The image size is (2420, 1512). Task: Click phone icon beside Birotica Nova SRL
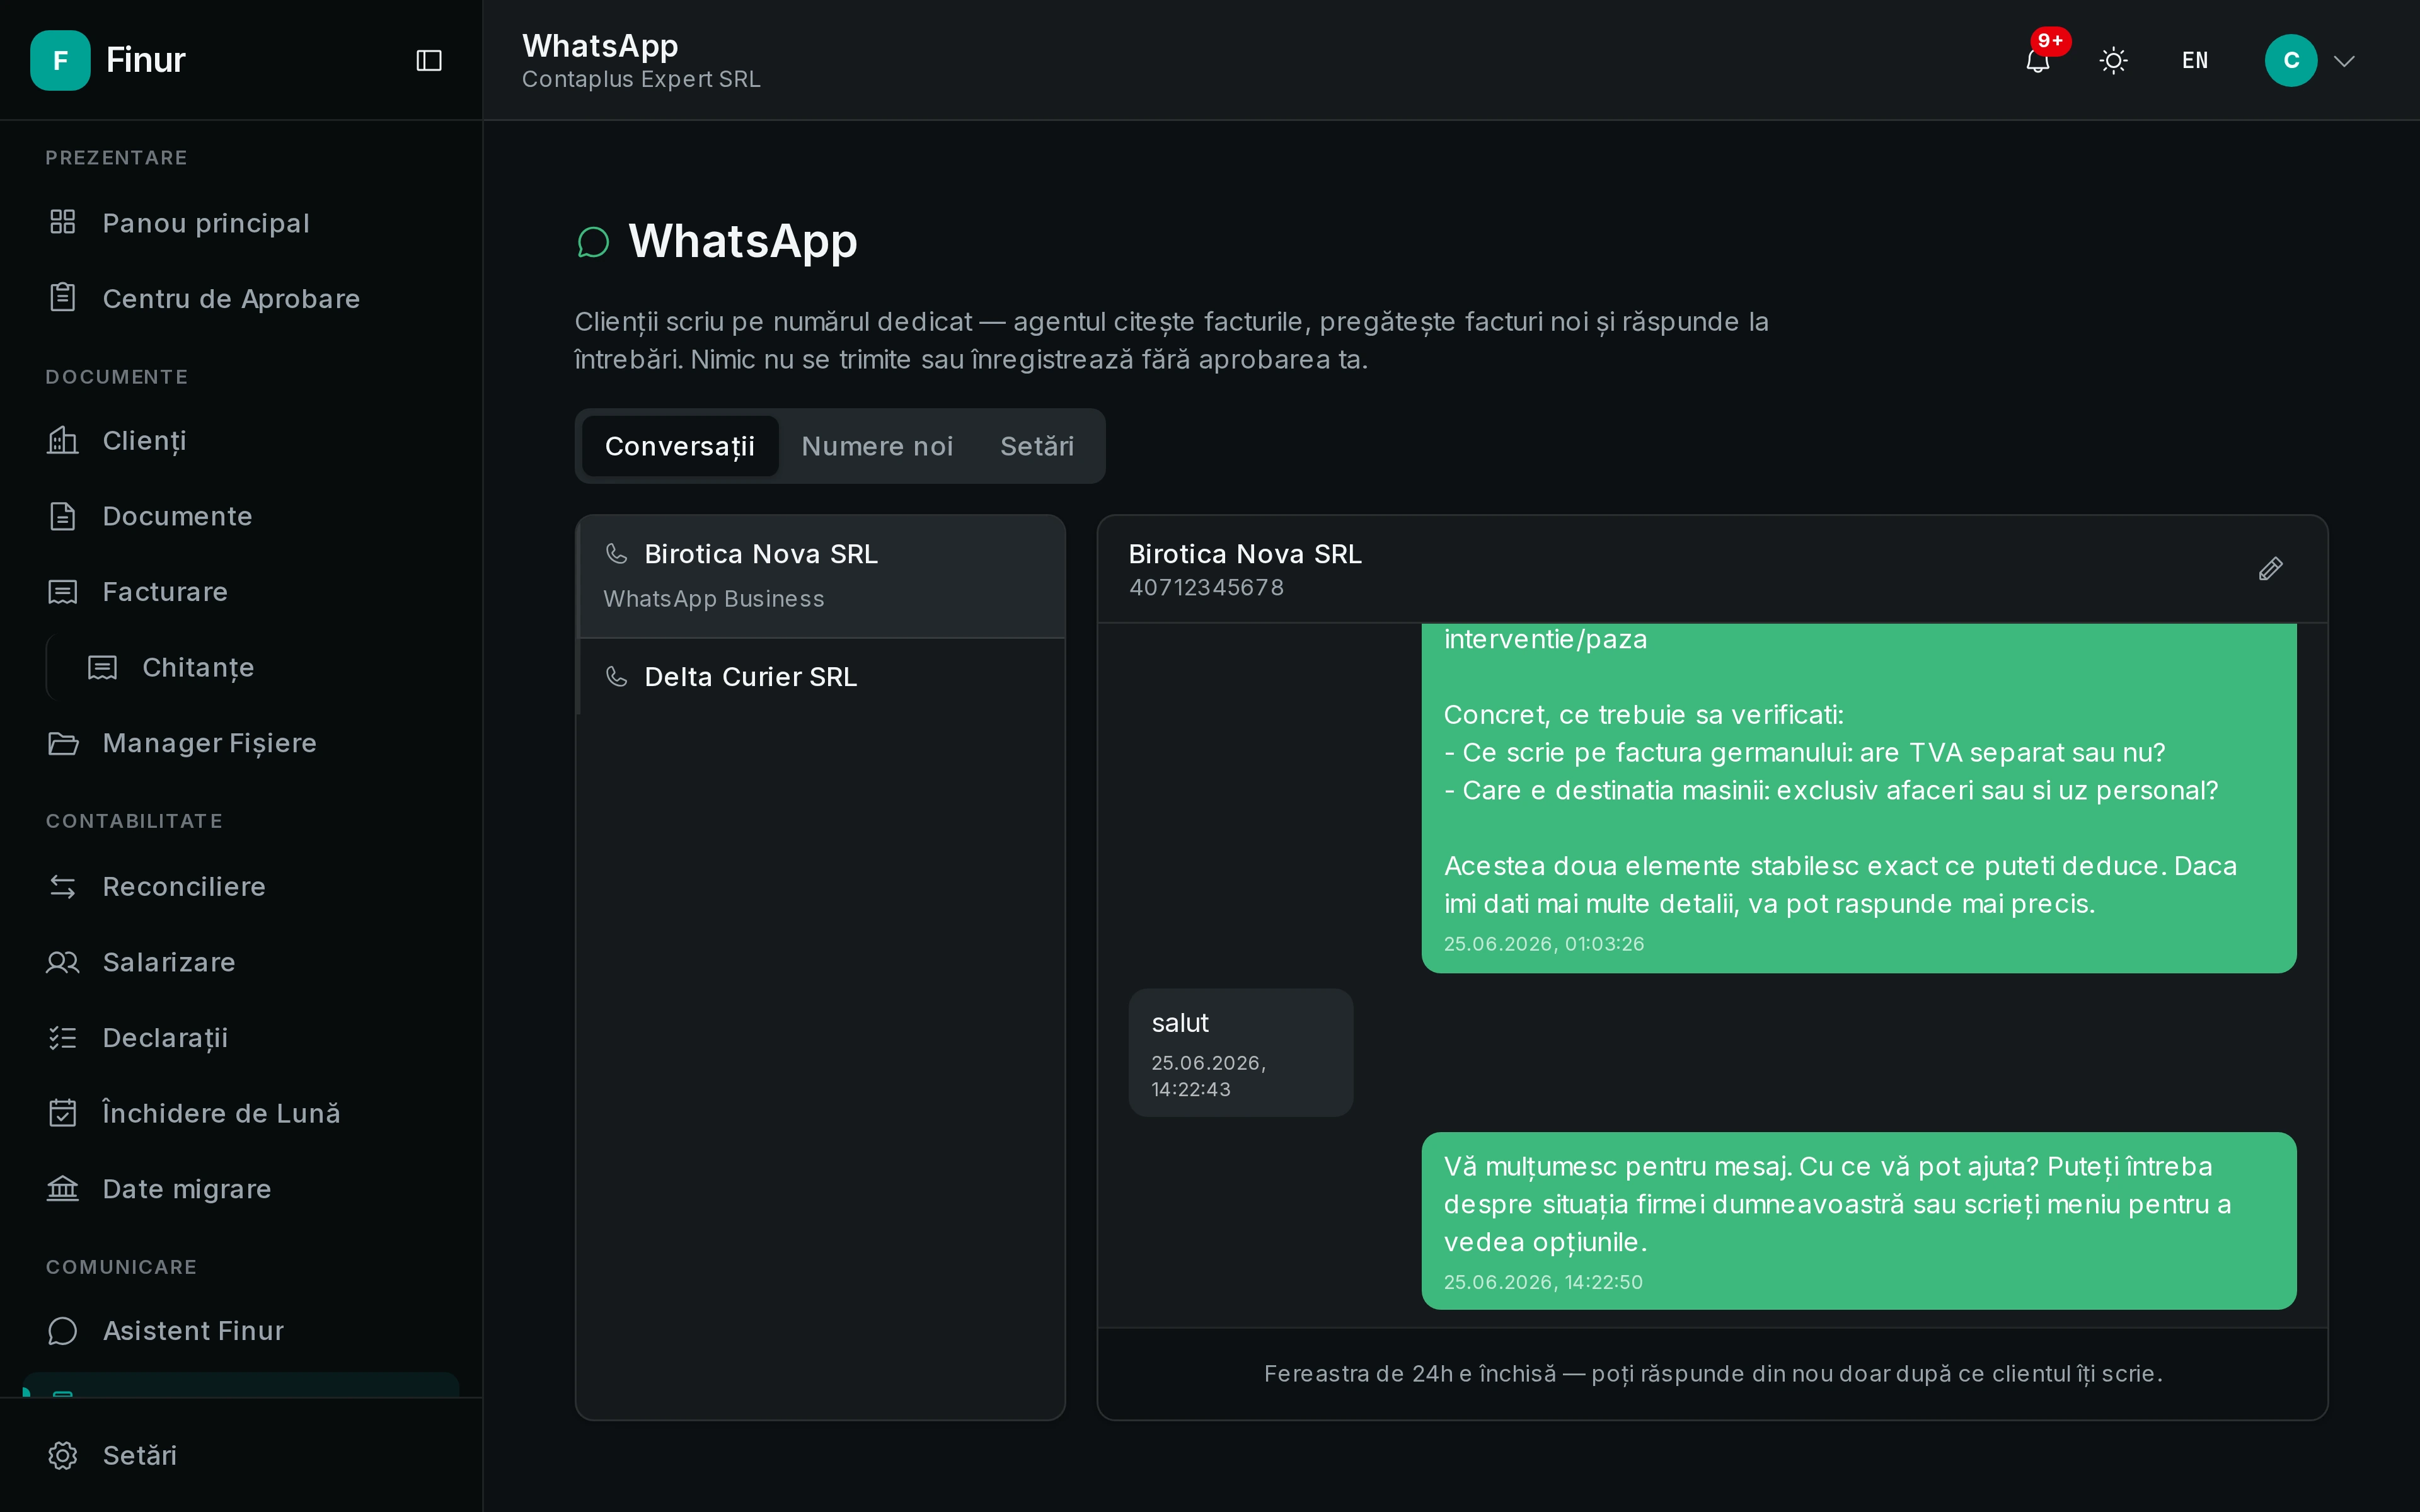(617, 553)
